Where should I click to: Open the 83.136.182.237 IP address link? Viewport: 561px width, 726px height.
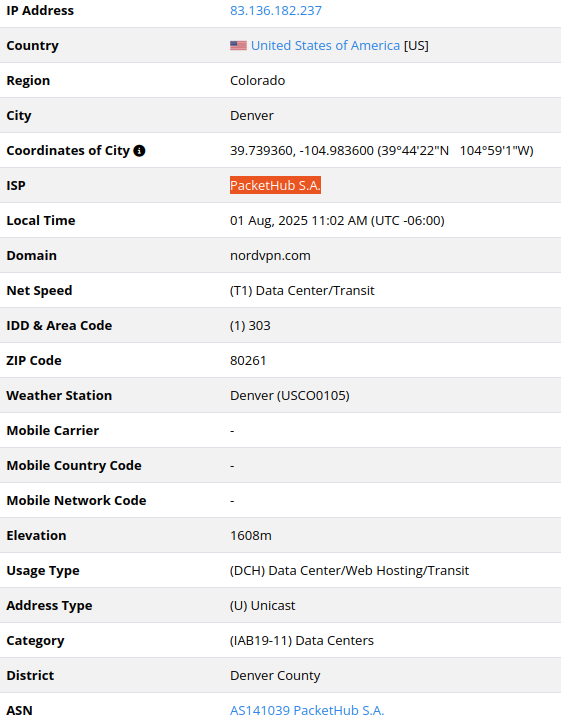tap(276, 10)
